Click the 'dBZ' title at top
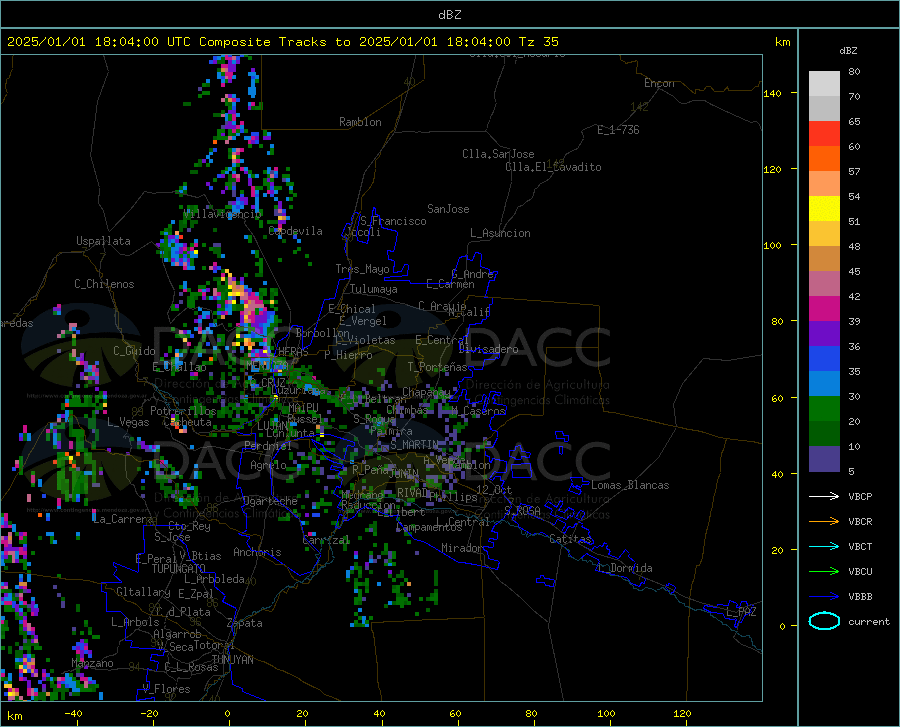The width and height of the screenshot is (900, 727). [449, 15]
